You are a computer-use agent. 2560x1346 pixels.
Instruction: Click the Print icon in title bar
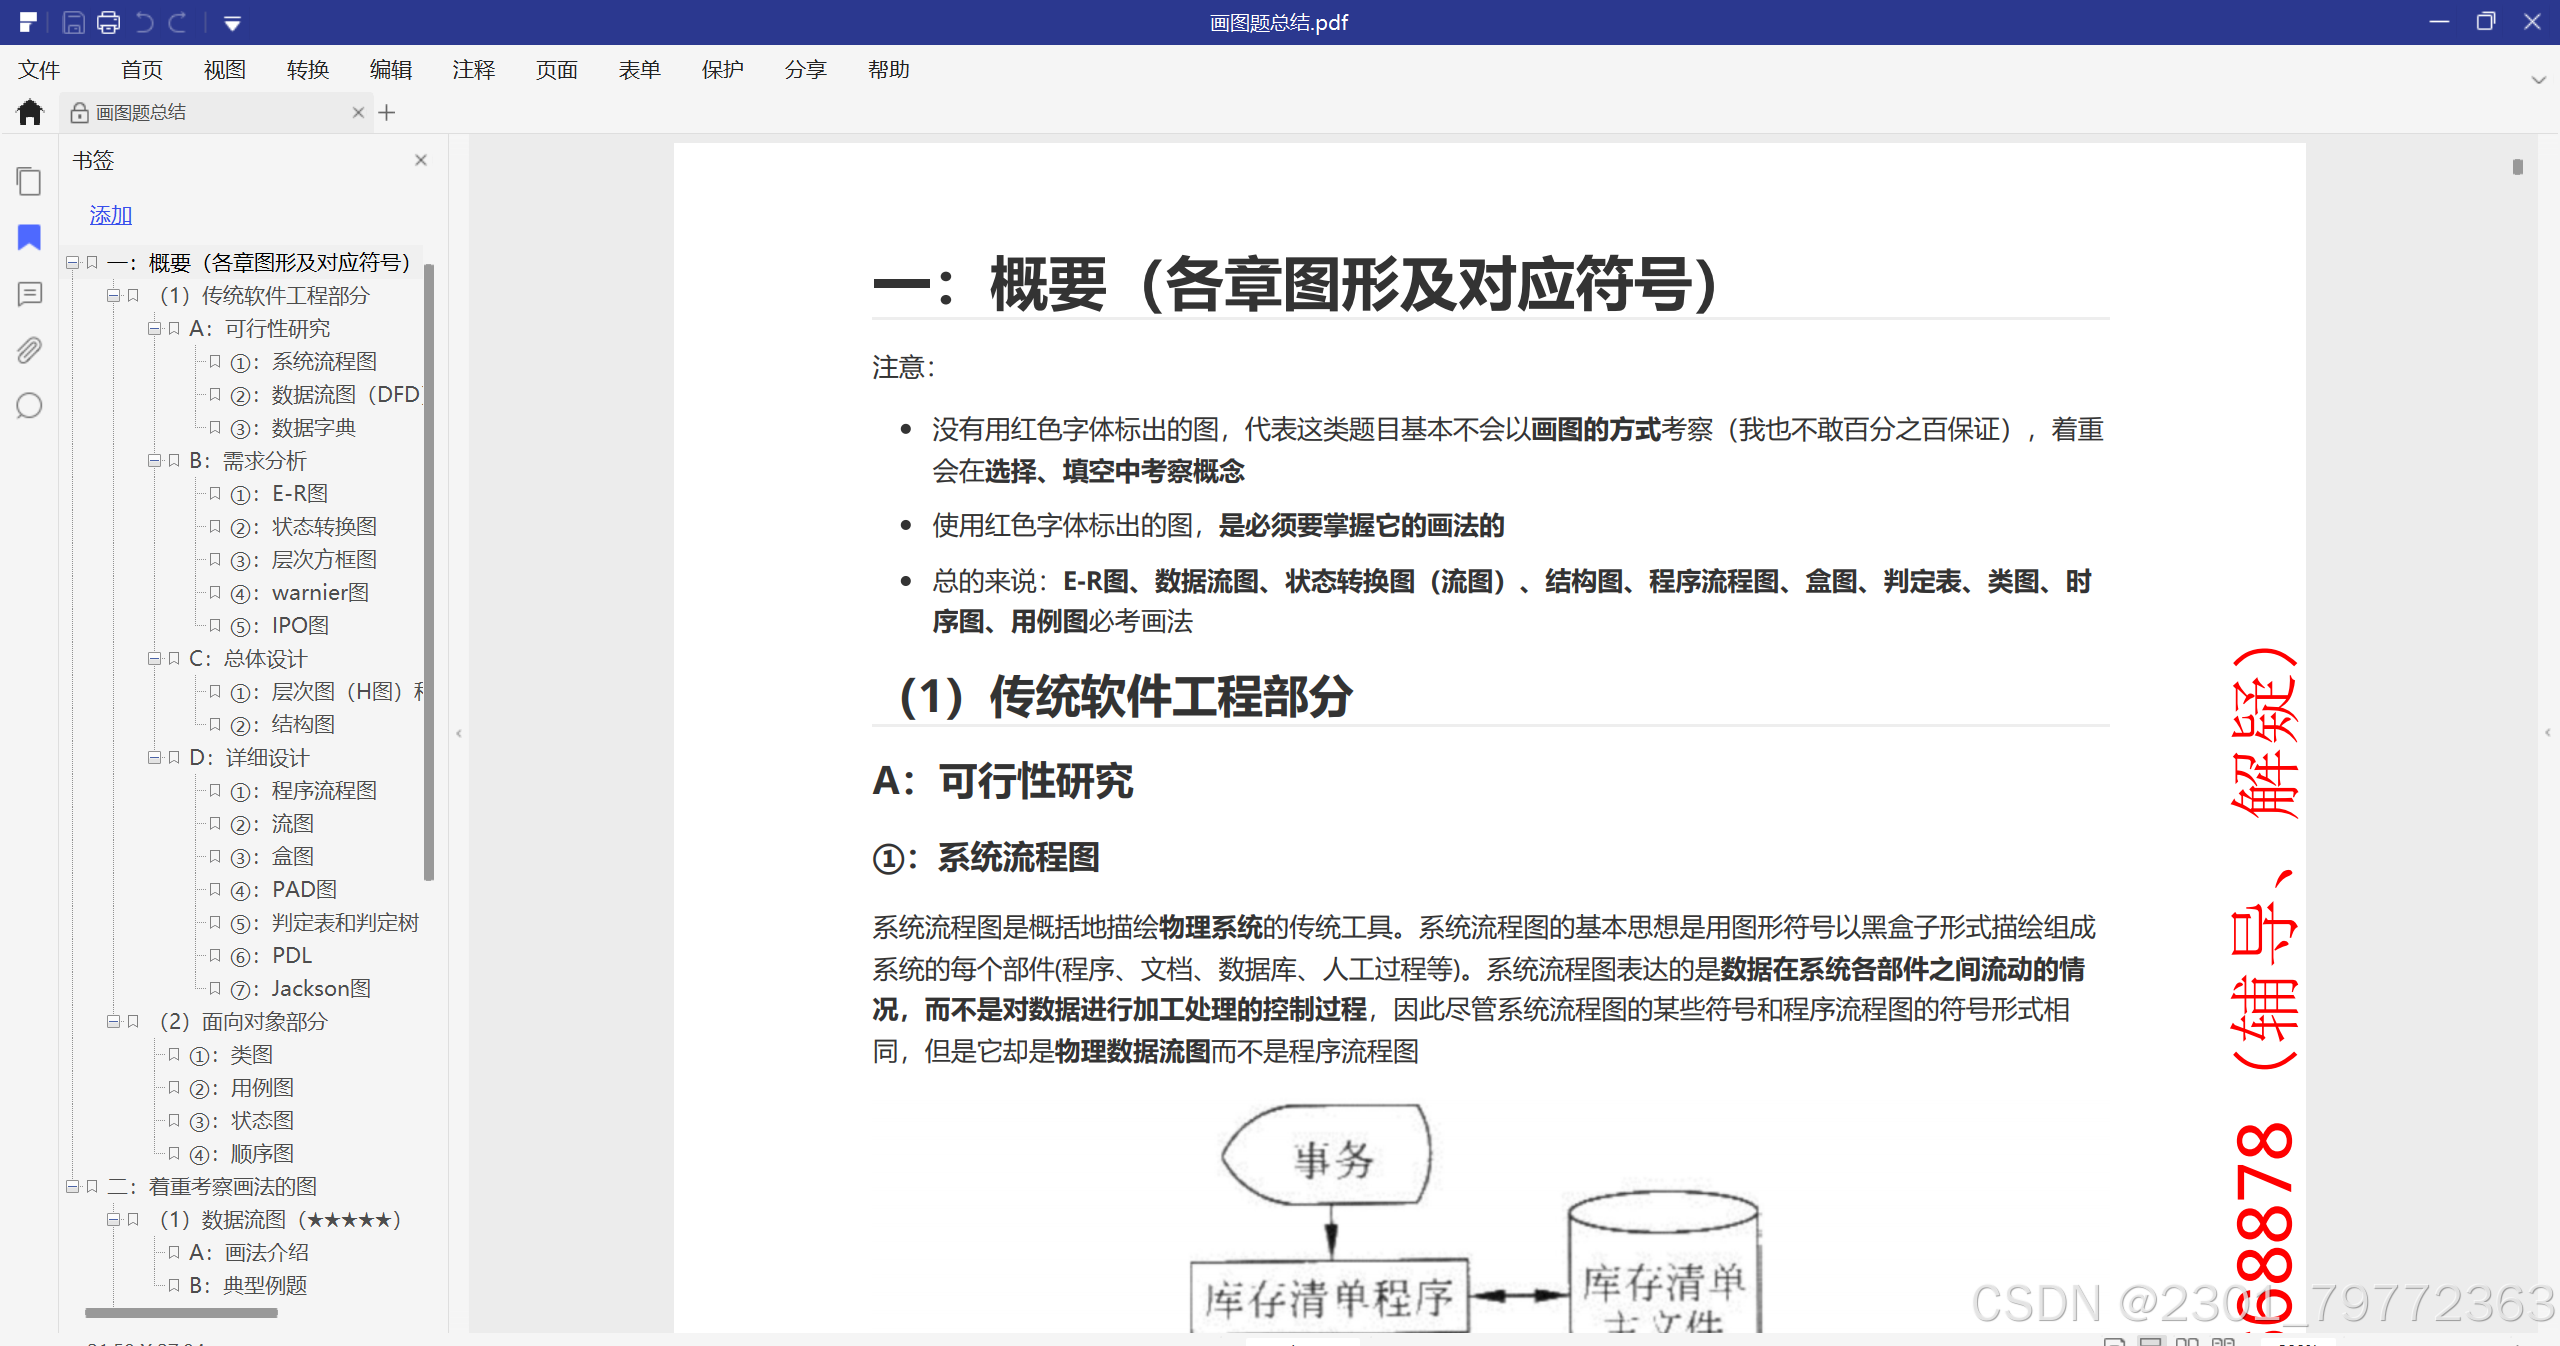tap(108, 22)
